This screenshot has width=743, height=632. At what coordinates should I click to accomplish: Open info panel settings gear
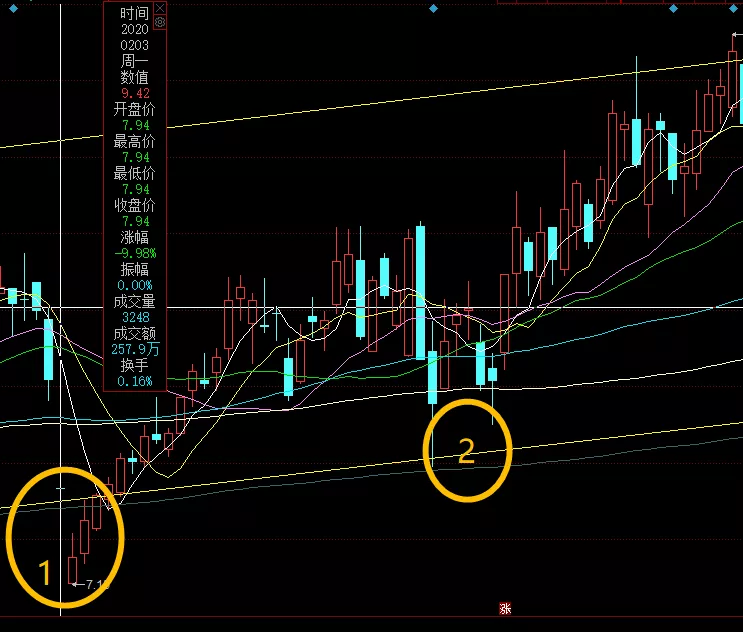(x=160, y=21)
